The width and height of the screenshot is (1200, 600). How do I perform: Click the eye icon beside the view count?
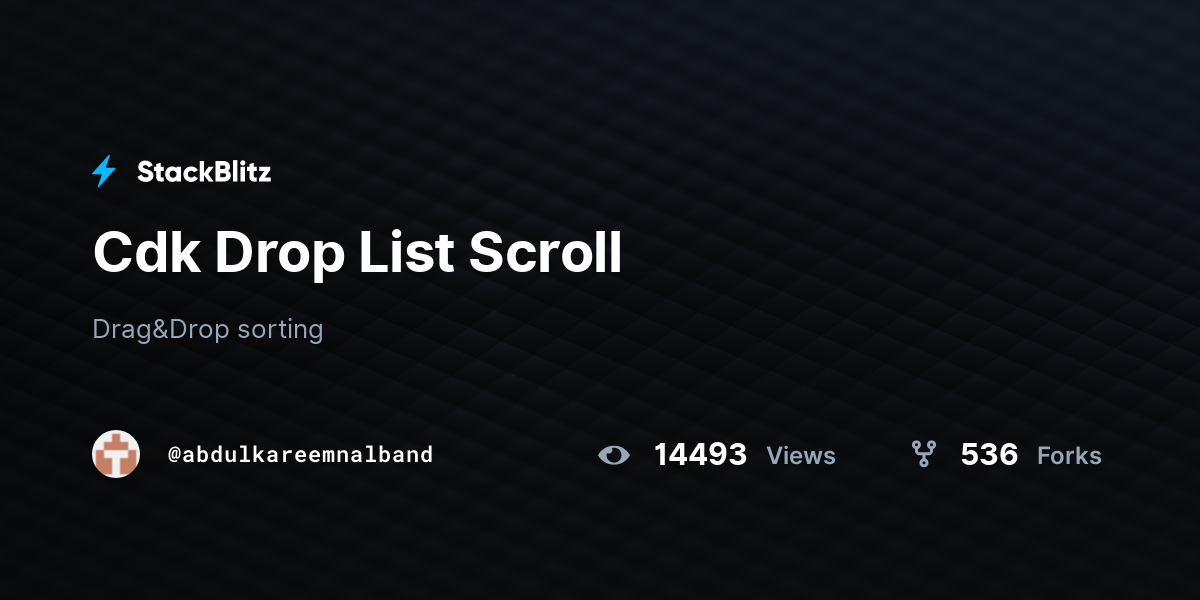(614, 455)
